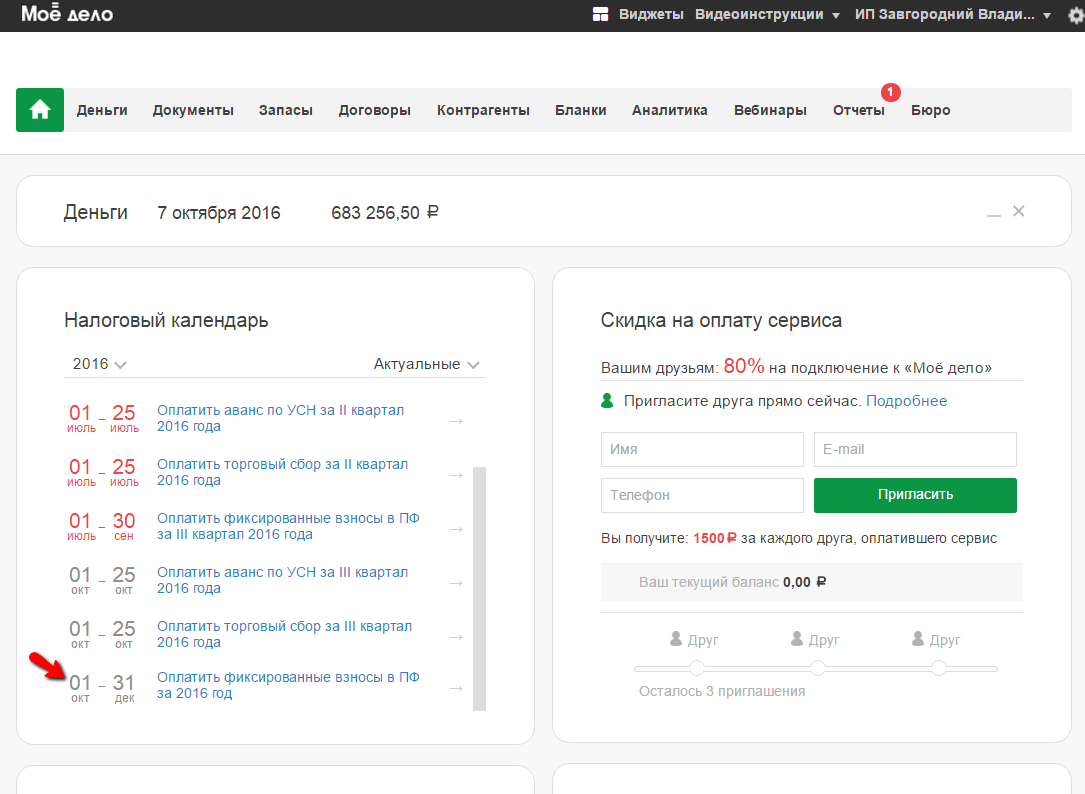The width and height of the screenshot is (1085, 794).
Task: Open the Бланки menu tab
Action: [x=581, y=110]
